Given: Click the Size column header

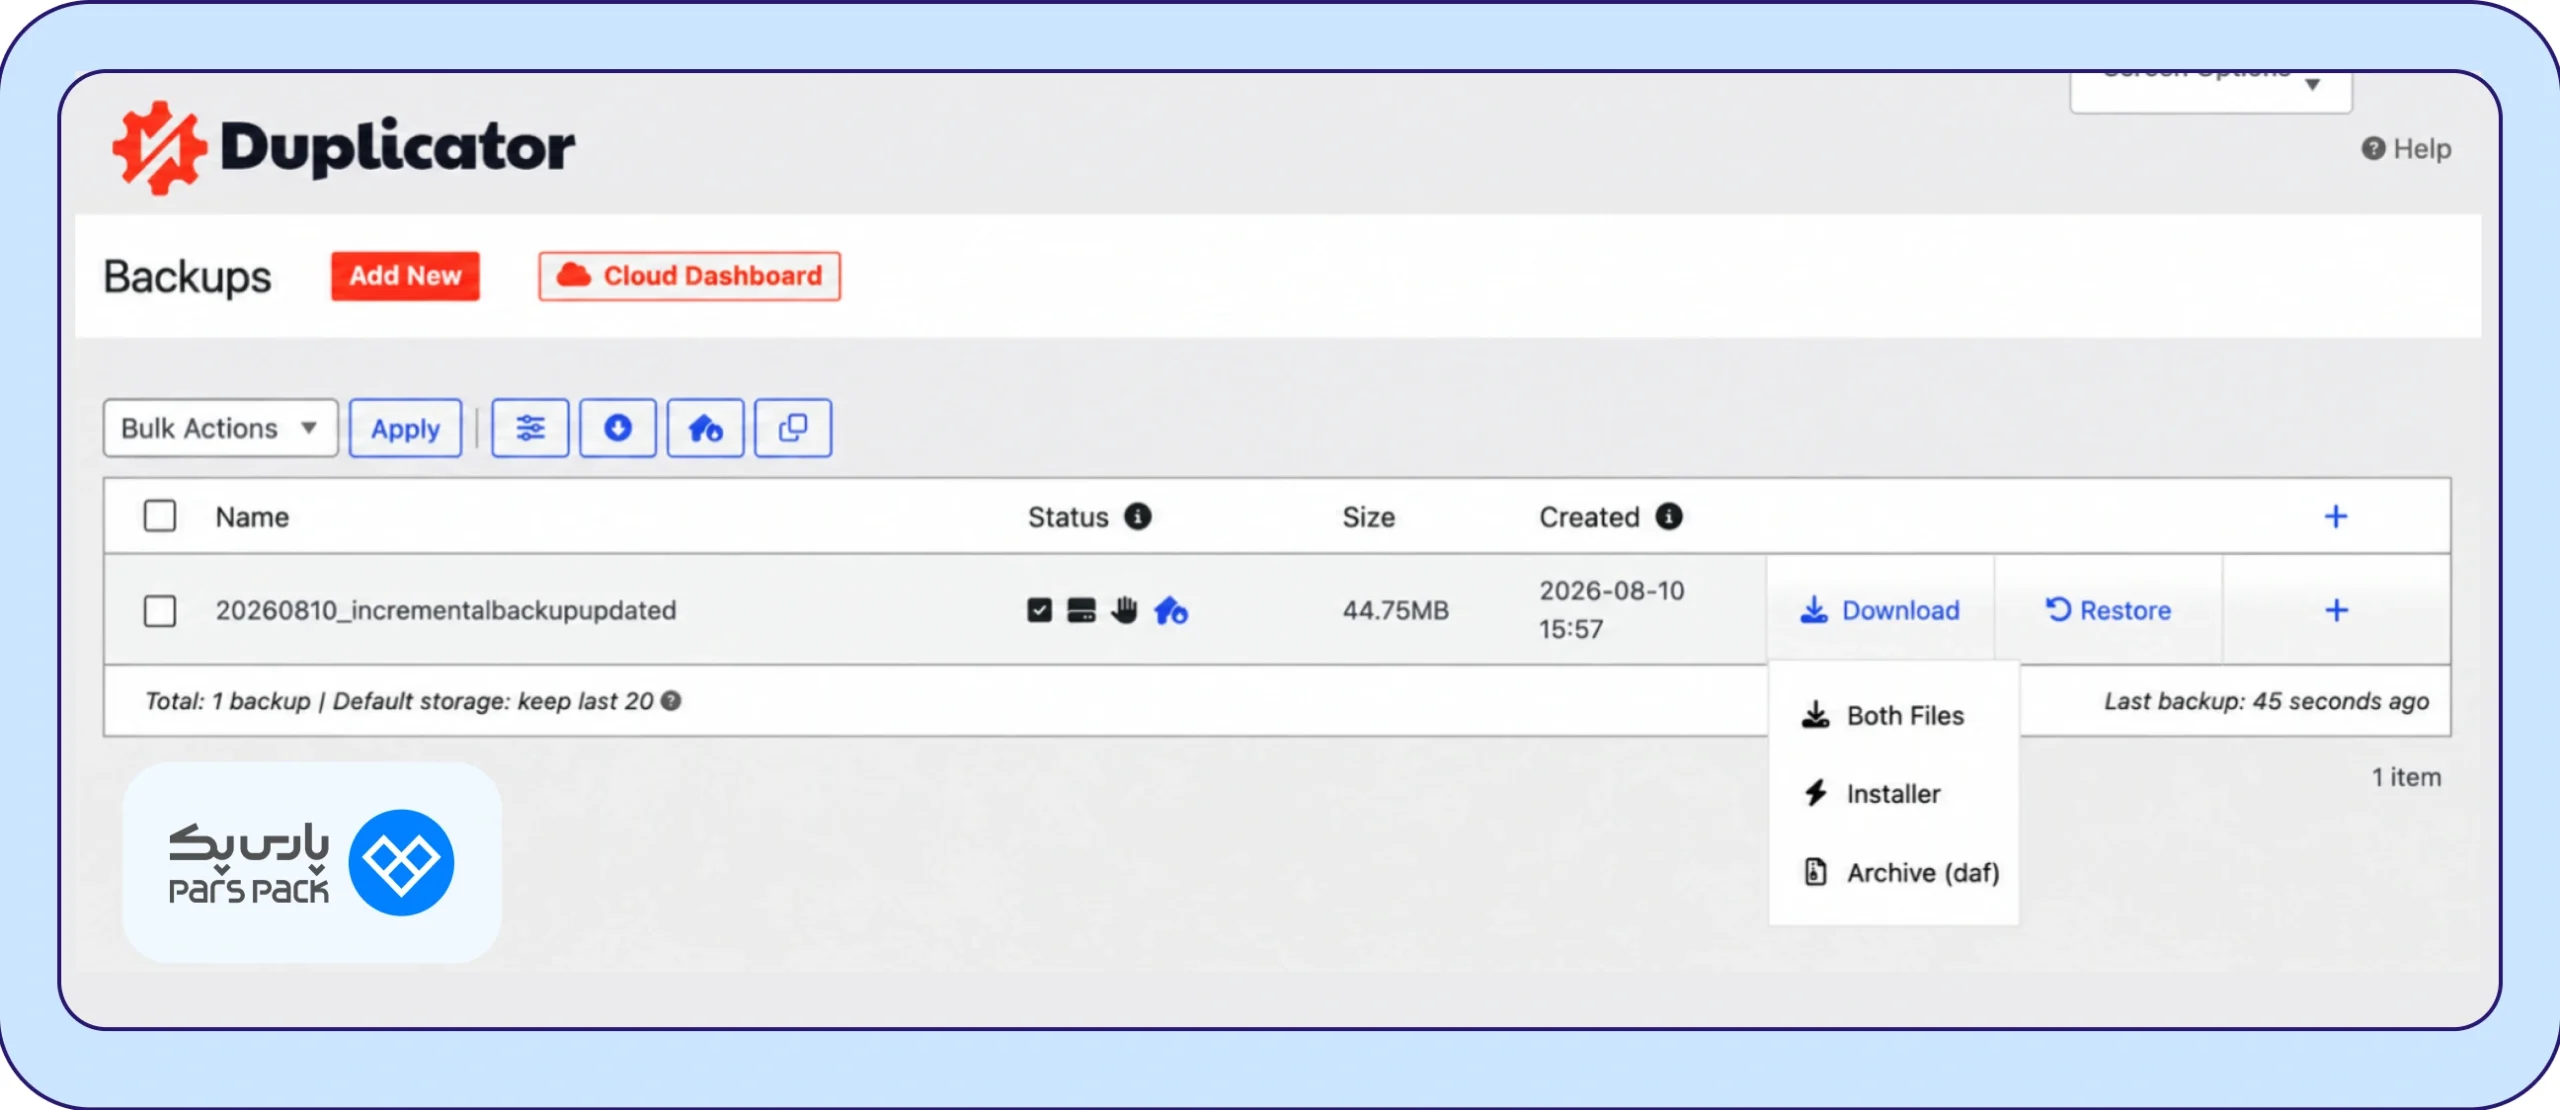Looking at the screenshot, I should coord(1368,517).
